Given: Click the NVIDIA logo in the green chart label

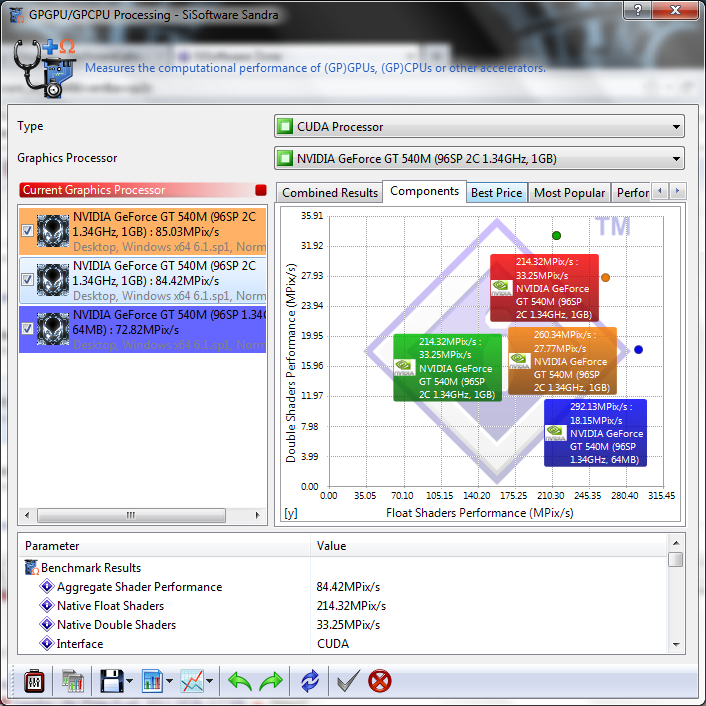Looking at the screenshot, I should (x=404, y=367).
